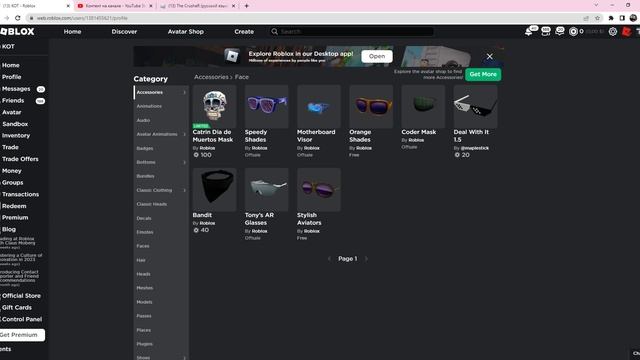
Task: Expand the Shoes category arrow
Action: coord(184,358)
